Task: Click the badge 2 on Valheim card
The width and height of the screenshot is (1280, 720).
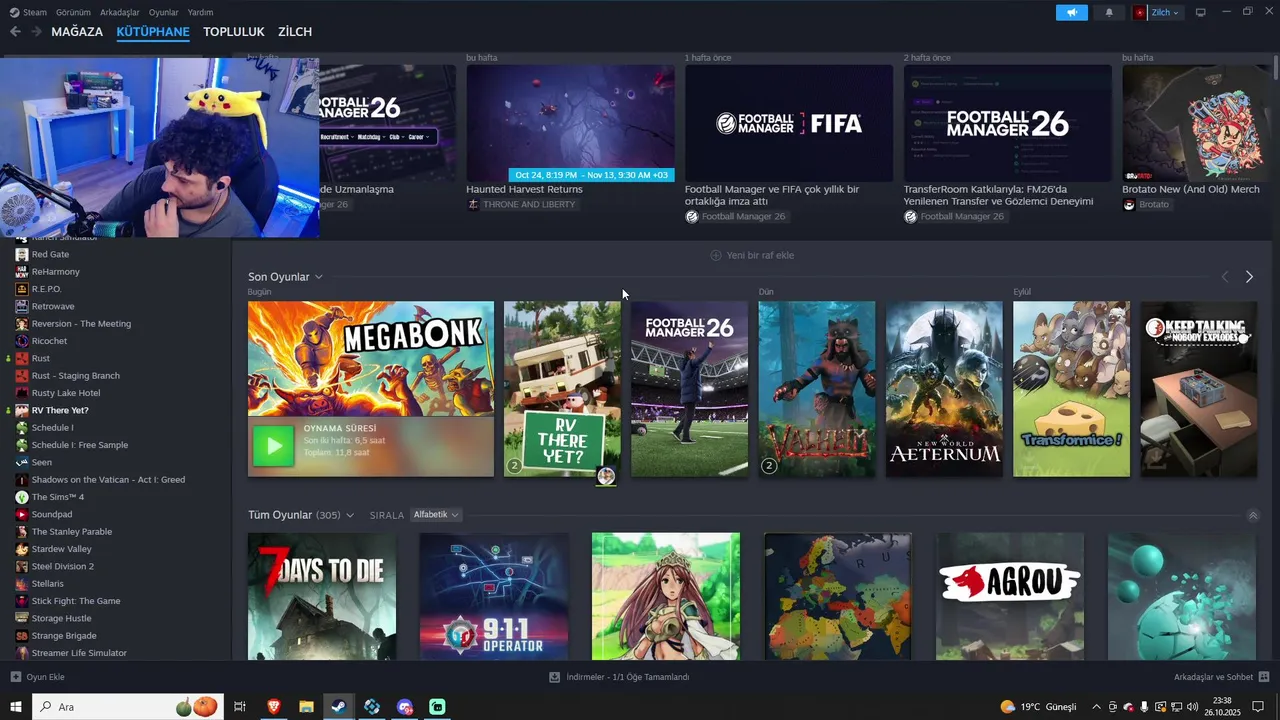Action: (769, 466)
